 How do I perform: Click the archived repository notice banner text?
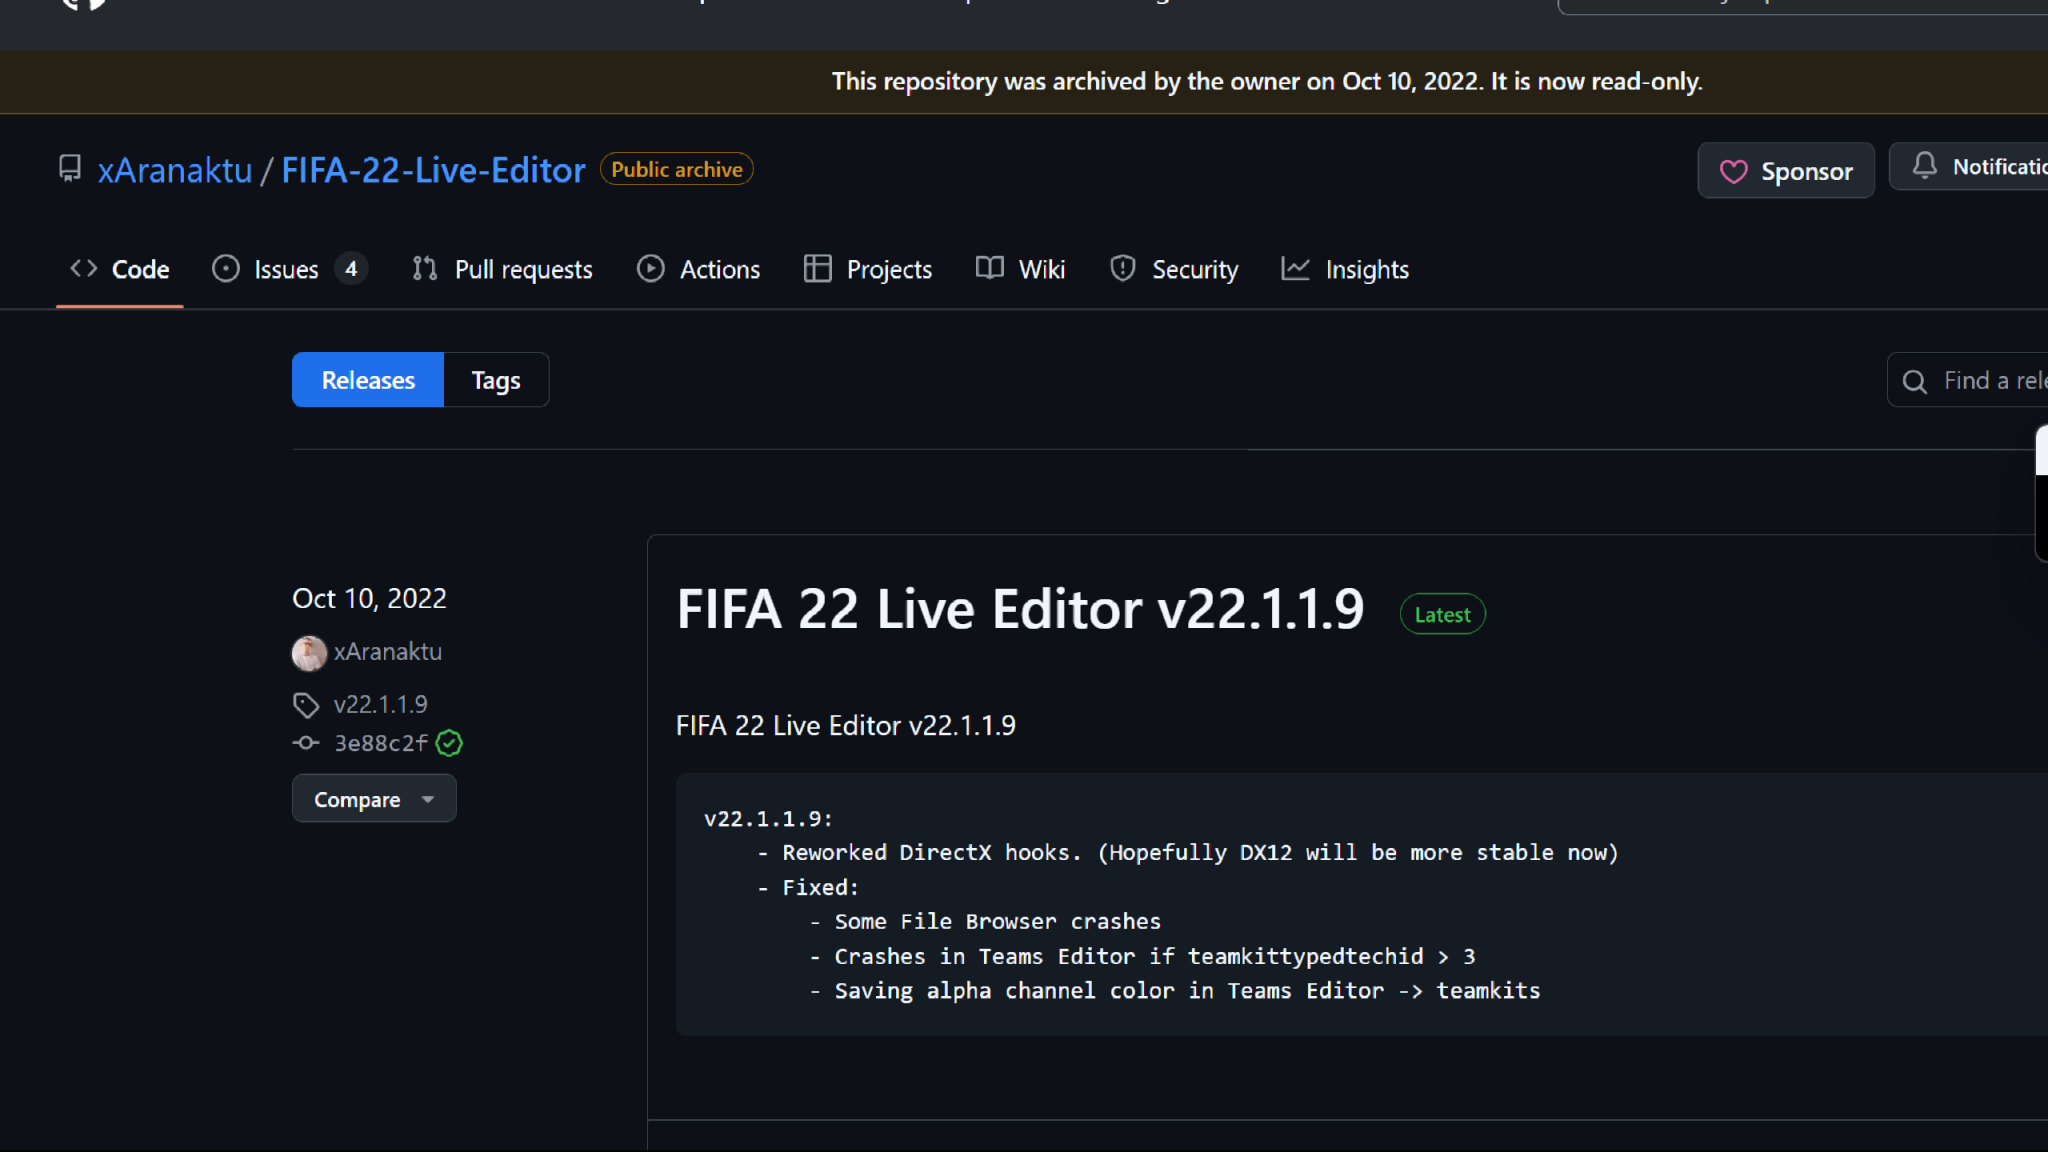tap(1267, 81)
